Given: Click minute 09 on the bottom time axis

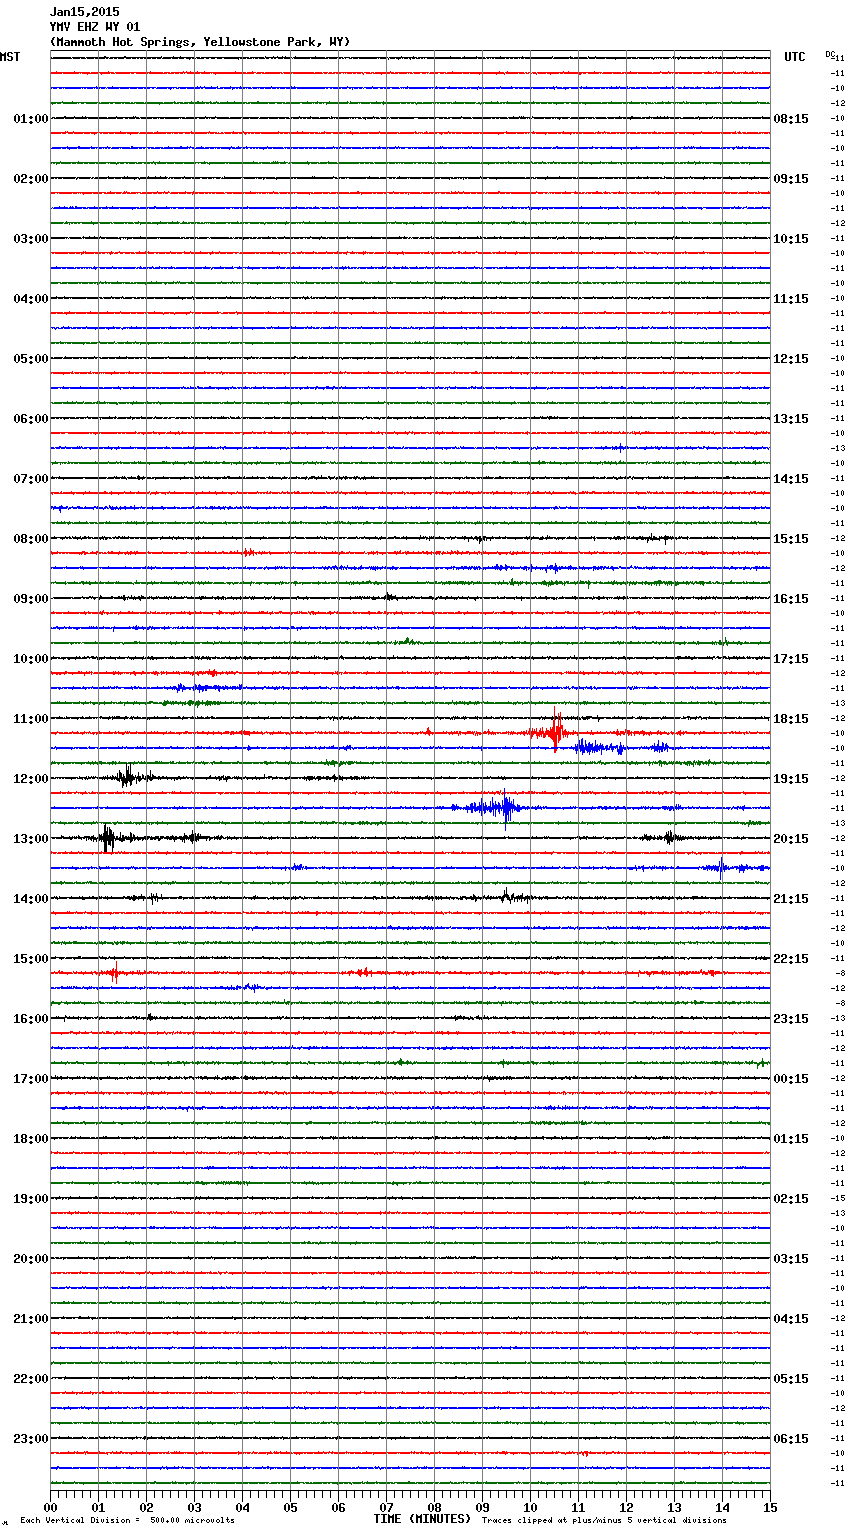Looking at the screenshot, I should (x=482, y=1507).
